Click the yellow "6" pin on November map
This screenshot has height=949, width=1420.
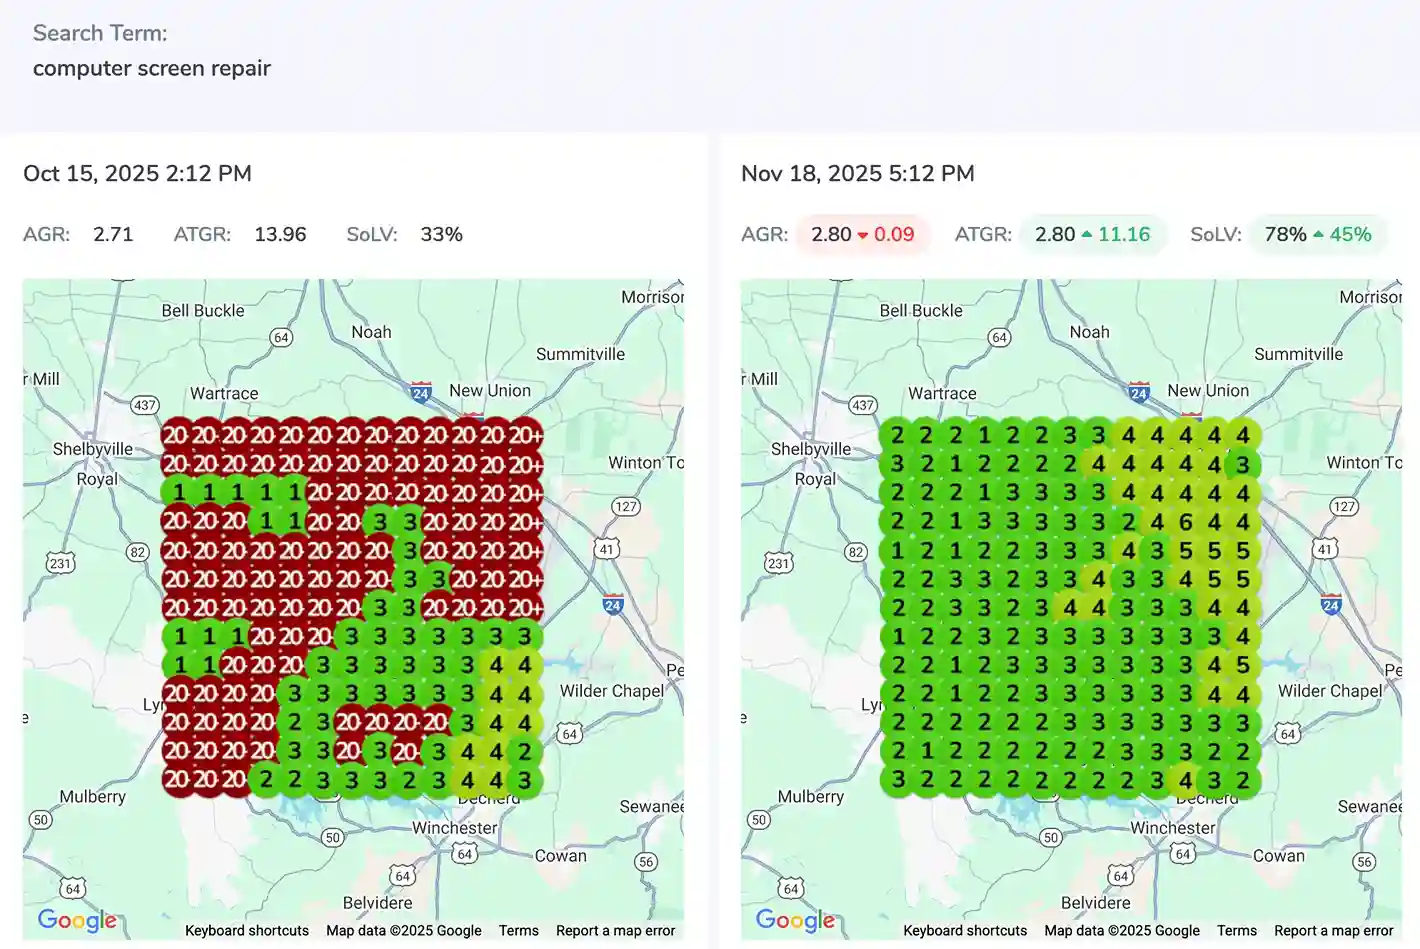(x=1185, y=521)
